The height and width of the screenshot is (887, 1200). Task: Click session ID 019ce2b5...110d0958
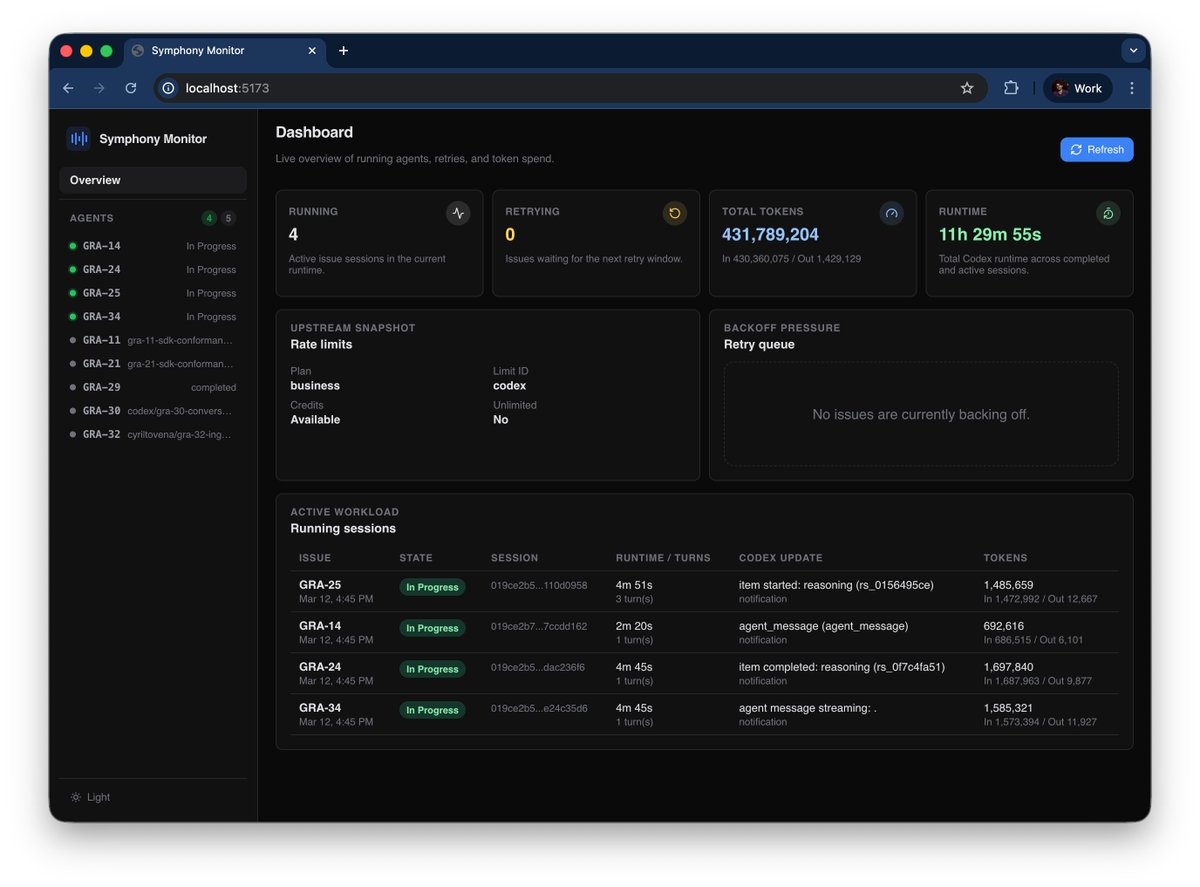(539, 585)
